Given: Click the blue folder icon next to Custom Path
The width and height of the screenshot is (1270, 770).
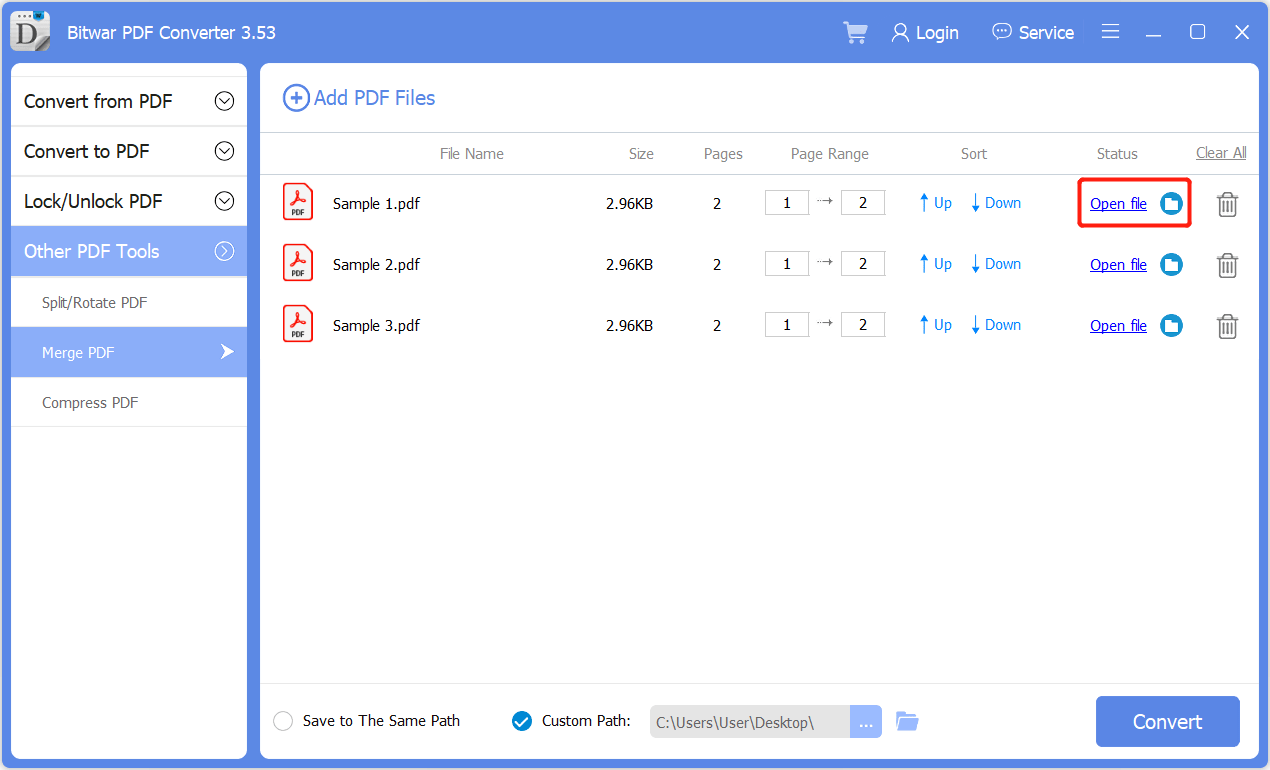Looking at the screenshot, I should point(907,720).
